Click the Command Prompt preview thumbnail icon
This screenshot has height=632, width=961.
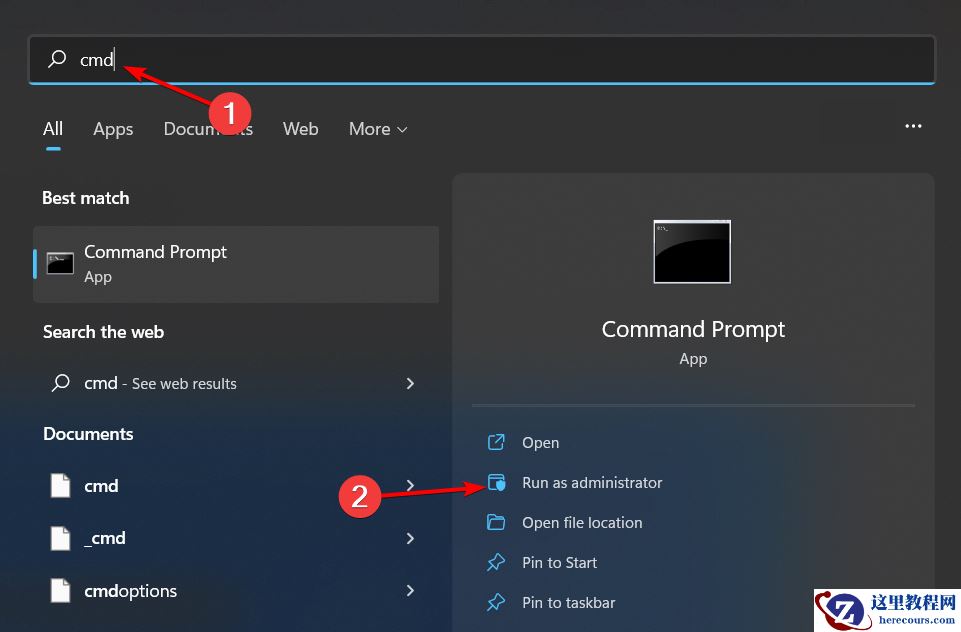point(692,251)
